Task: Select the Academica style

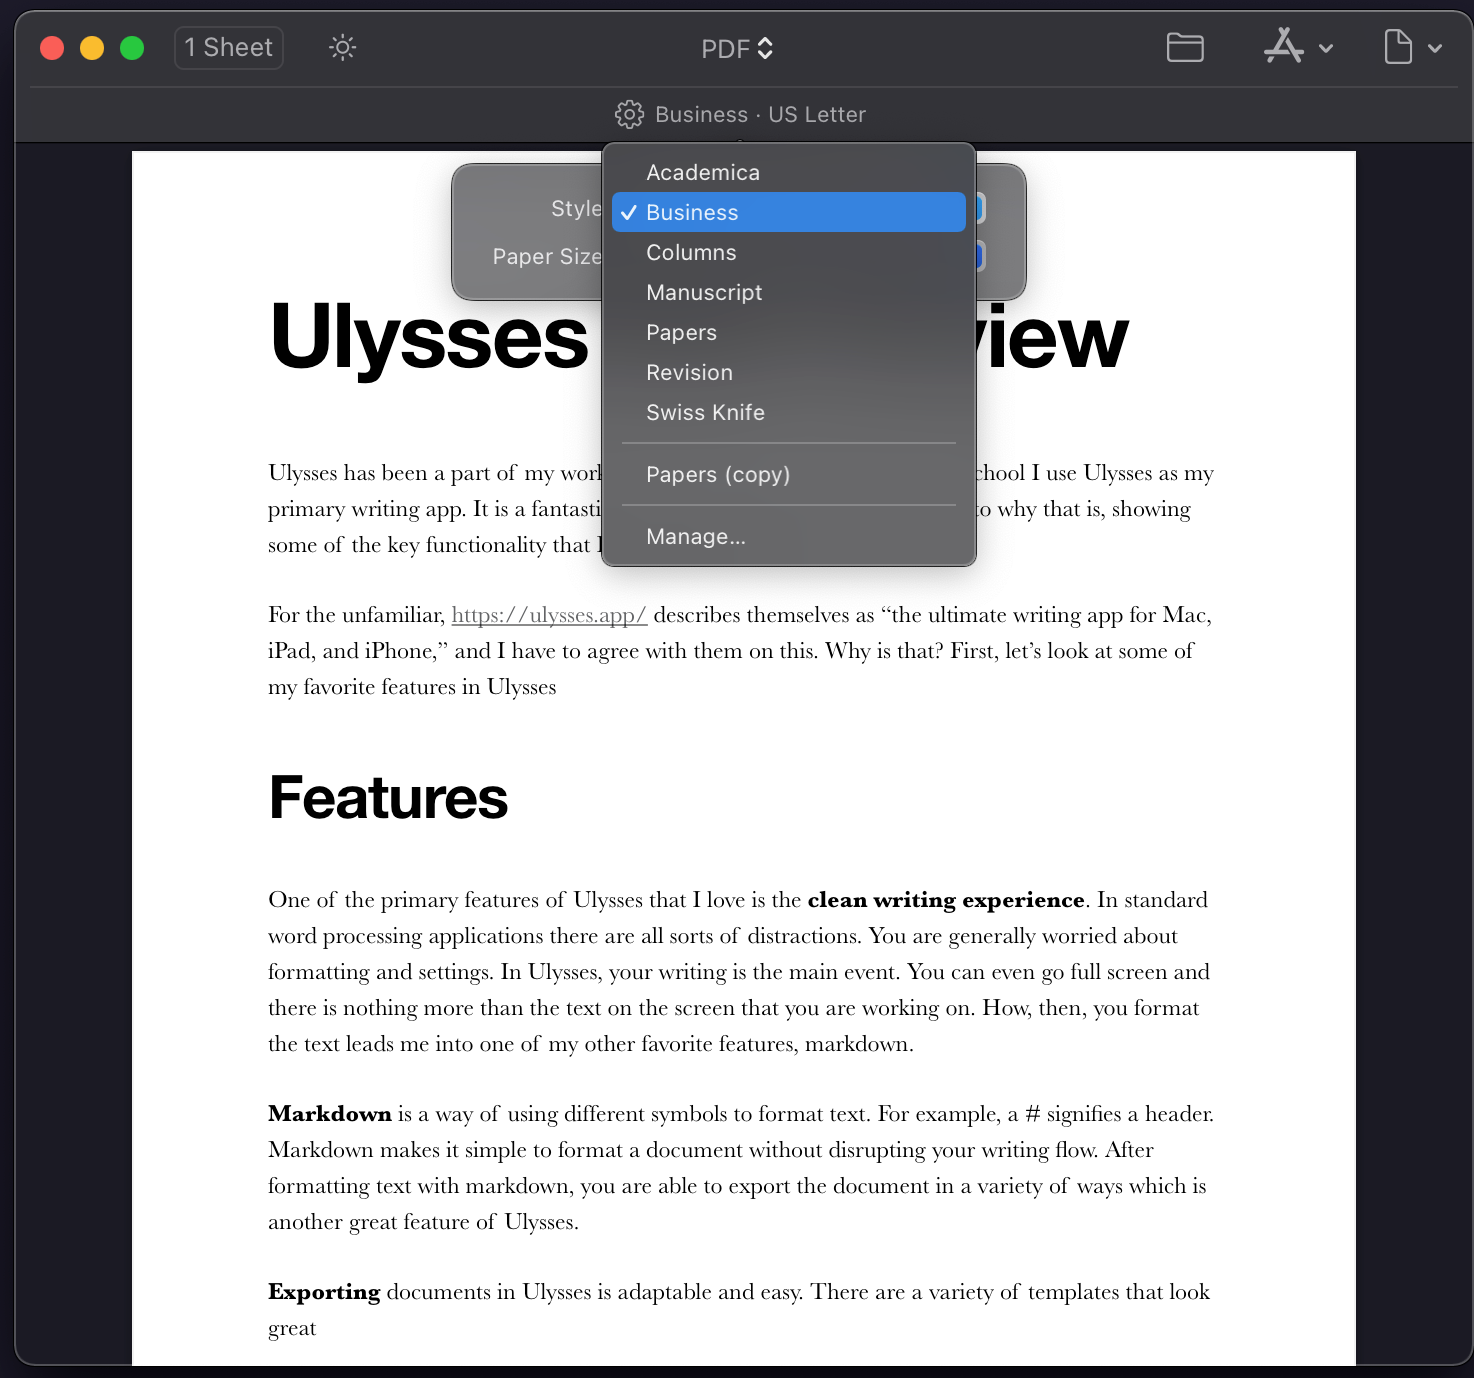Action: 703,172
